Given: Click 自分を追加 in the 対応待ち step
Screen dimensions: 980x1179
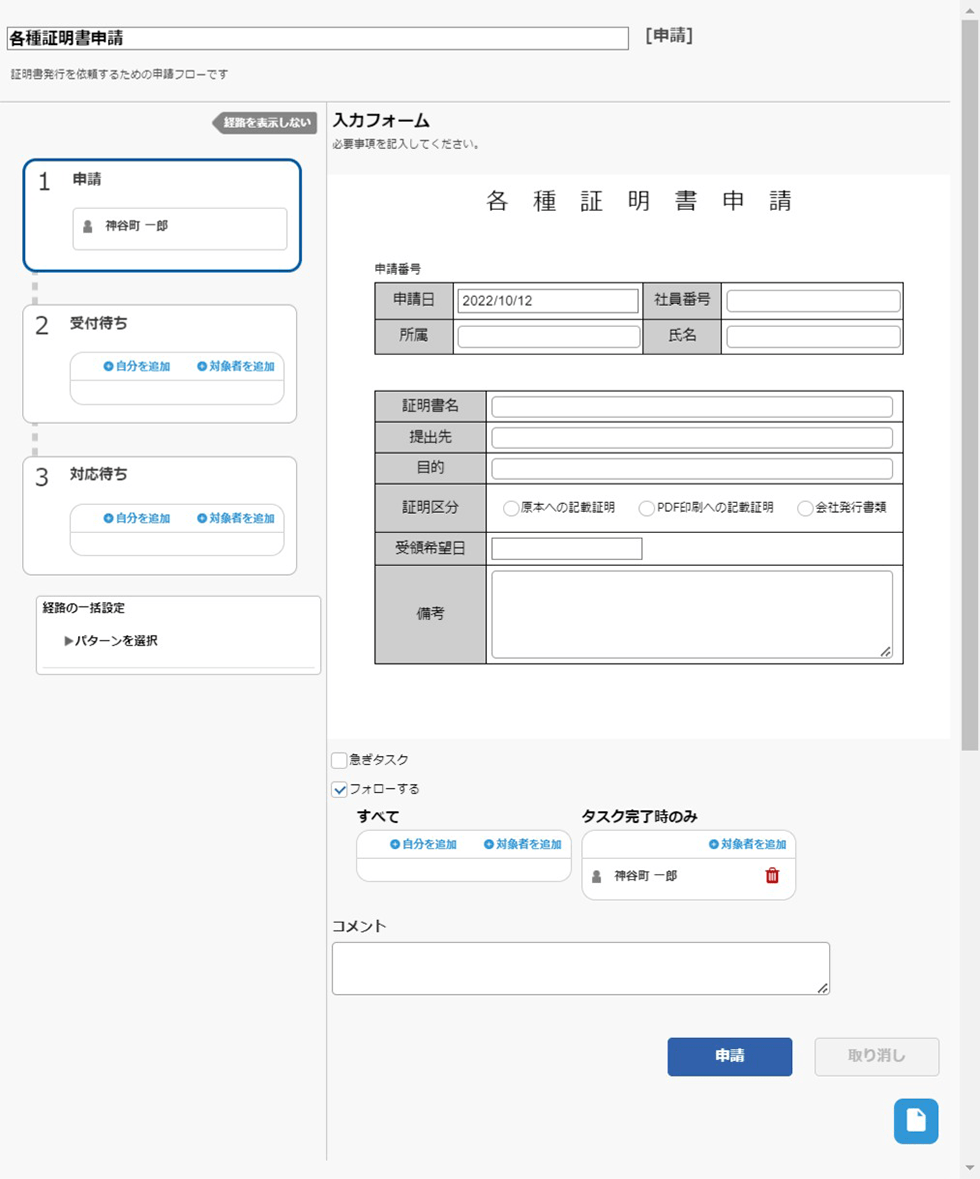Looking at the screenshot, I should [x=137, y=519].
